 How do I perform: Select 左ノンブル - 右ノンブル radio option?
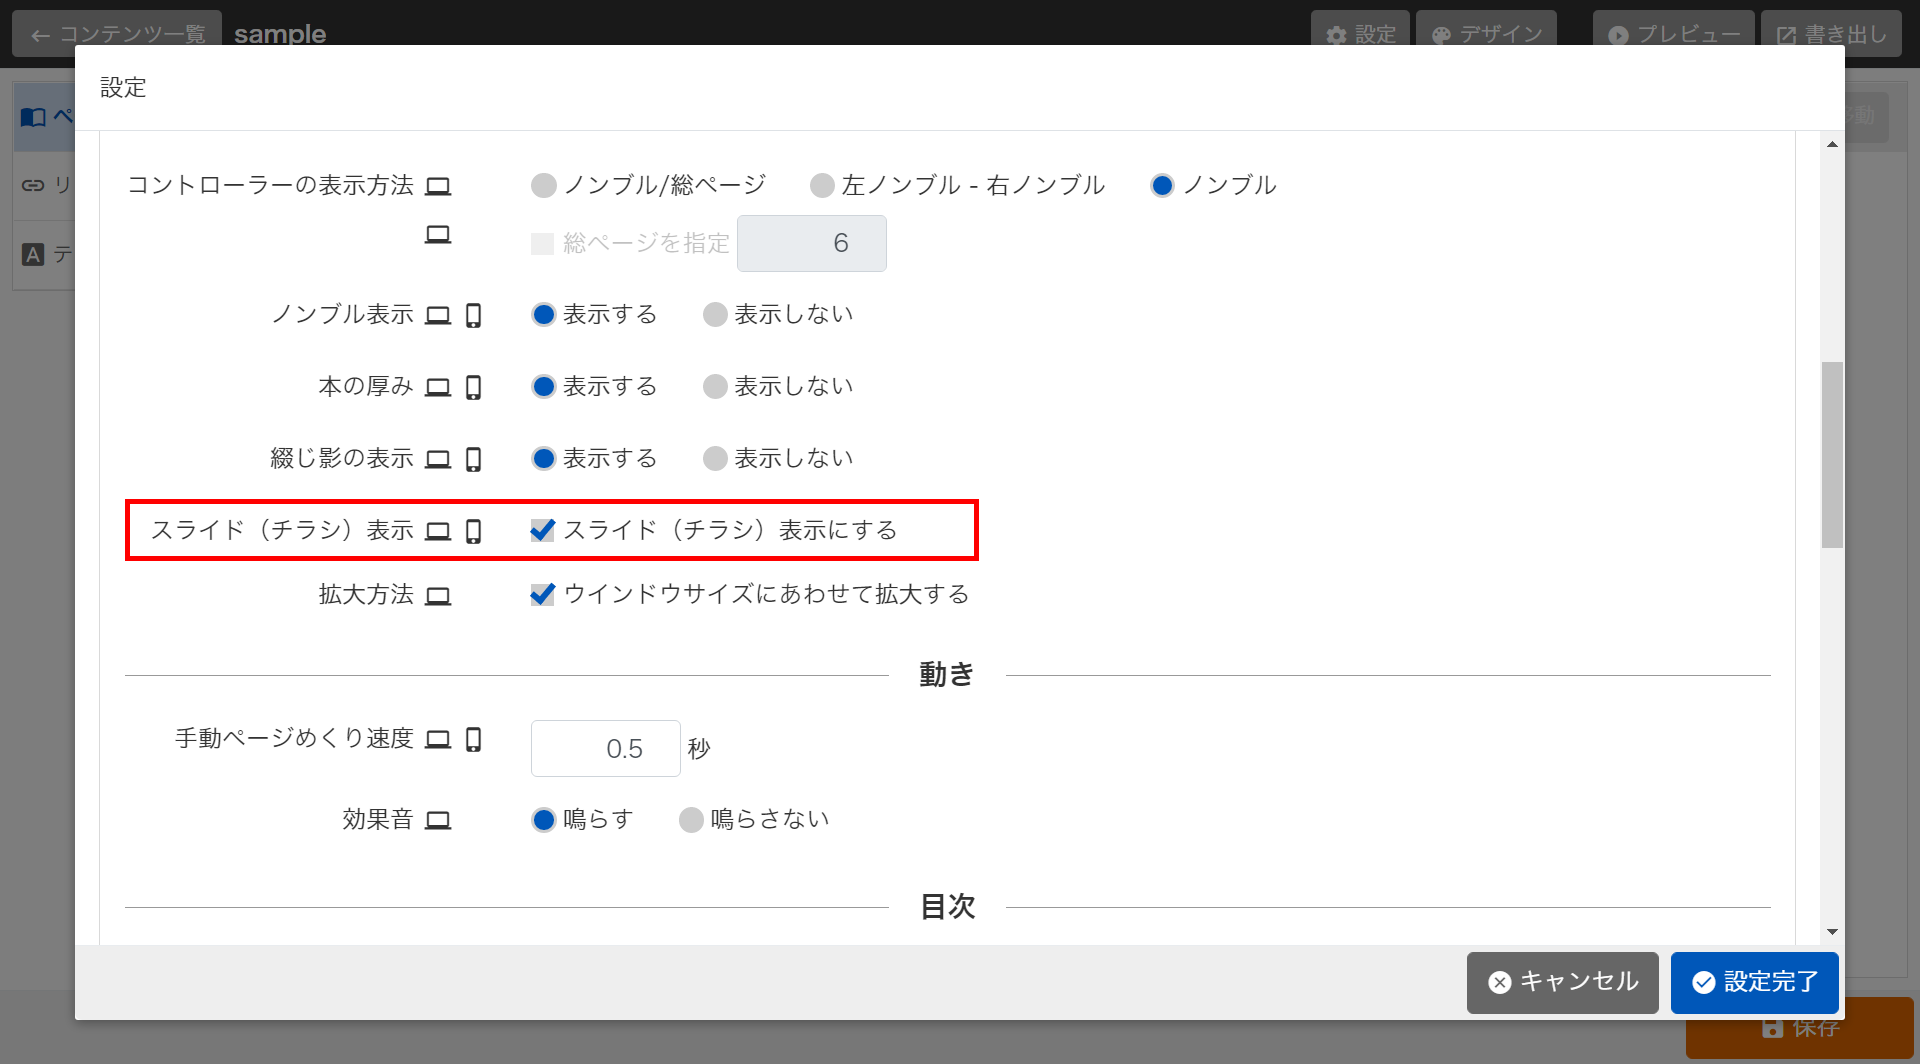click(822, 186)
